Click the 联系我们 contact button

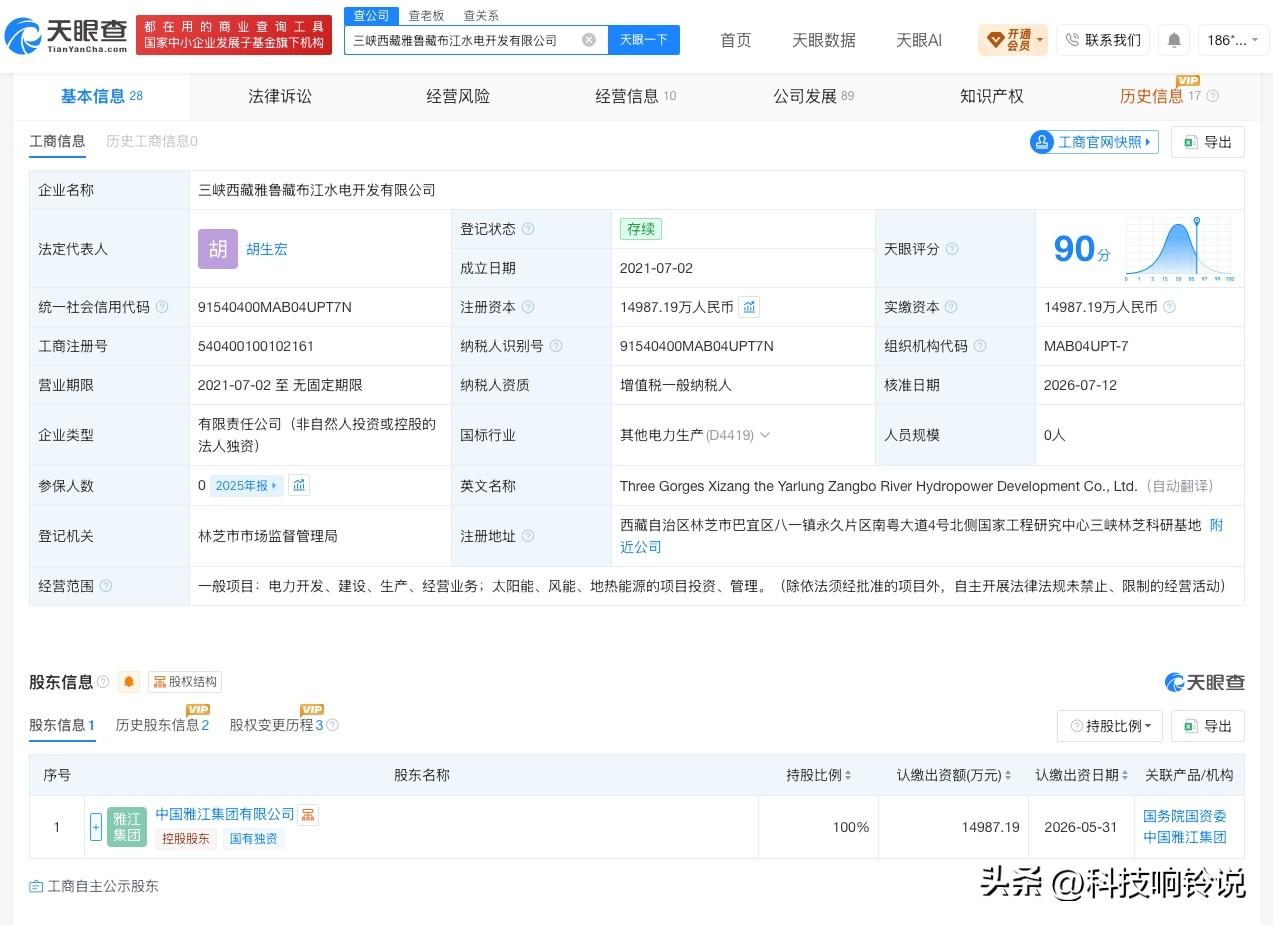click(x=1103, y=40)
